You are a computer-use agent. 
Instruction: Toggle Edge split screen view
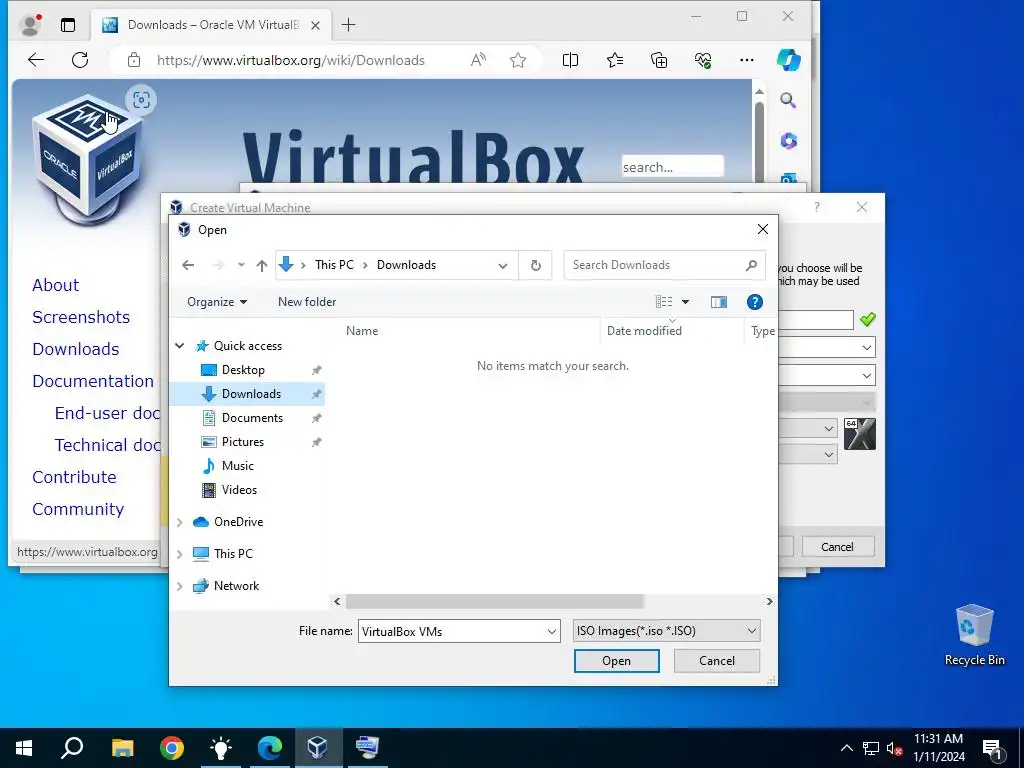click(x=570, y=60)
